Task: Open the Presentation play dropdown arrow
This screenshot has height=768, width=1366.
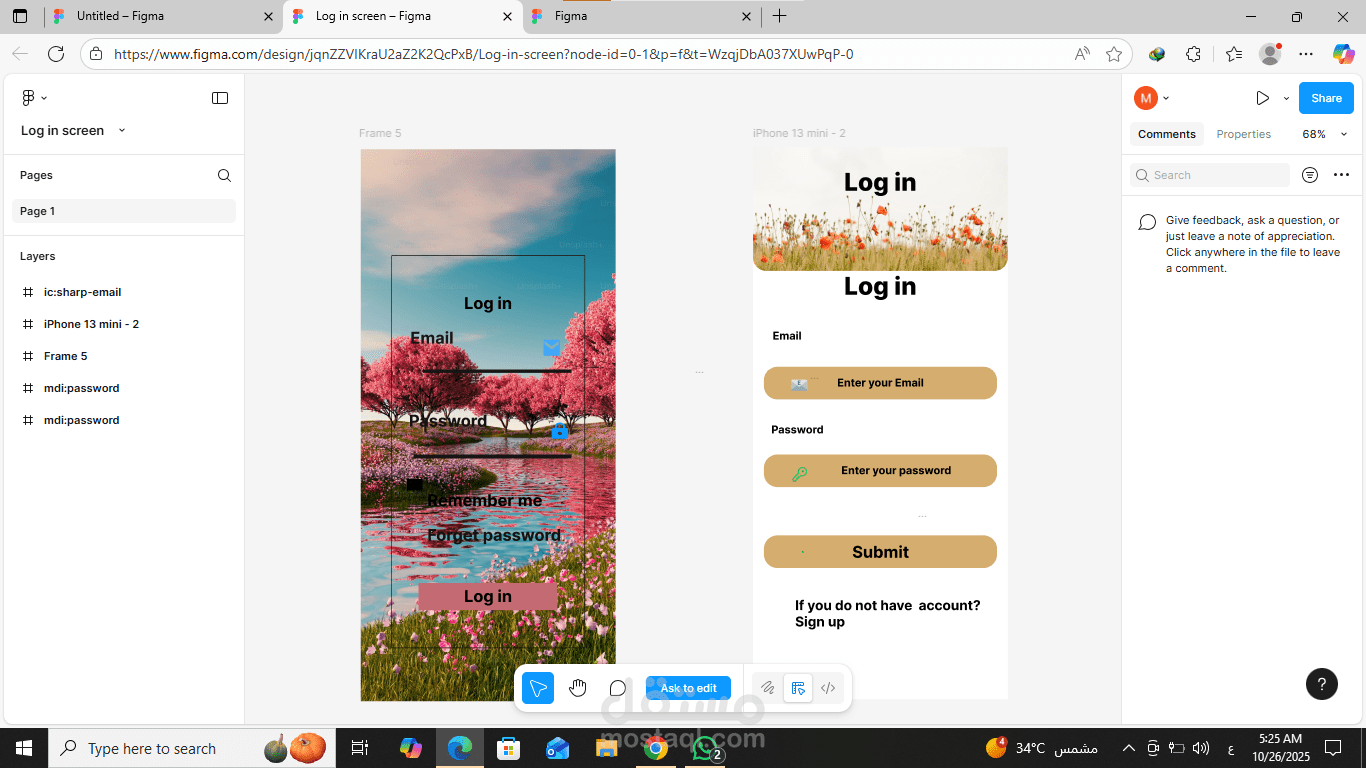Action: [1286, 97]
